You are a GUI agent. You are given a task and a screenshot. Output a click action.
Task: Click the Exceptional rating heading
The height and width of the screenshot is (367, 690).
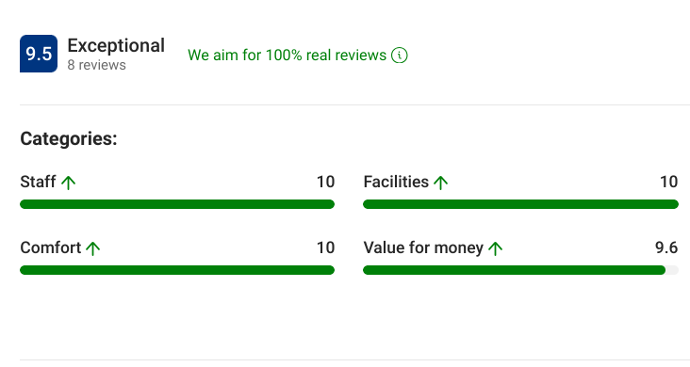(x=116, y=45)
